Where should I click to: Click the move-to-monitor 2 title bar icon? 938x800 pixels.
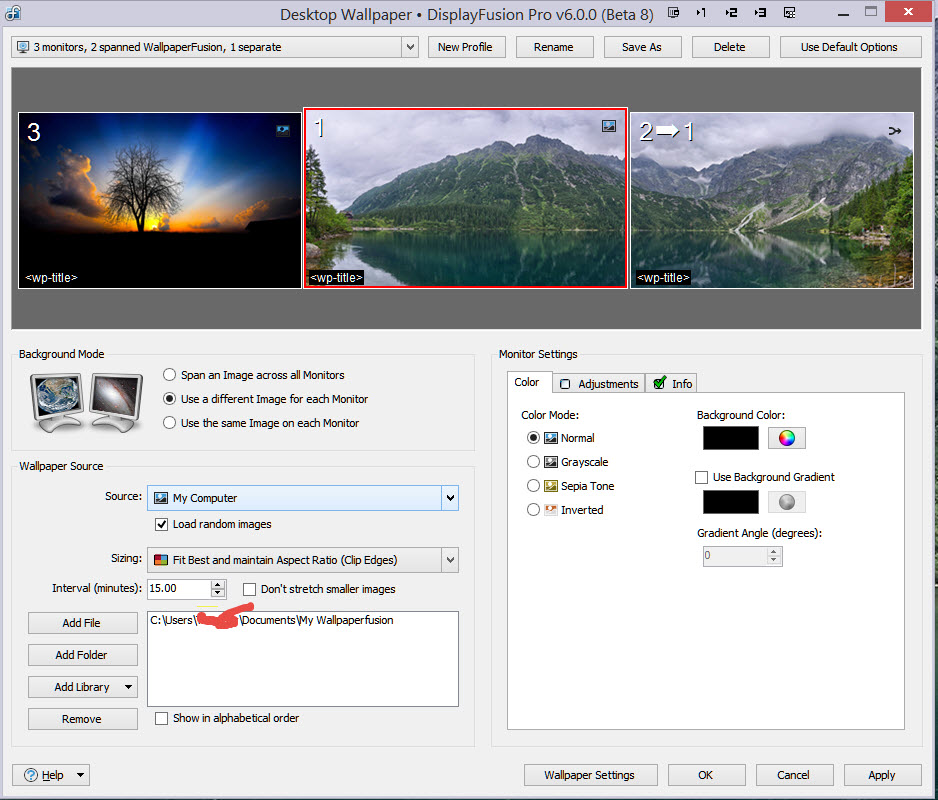(x=731, y=13)
